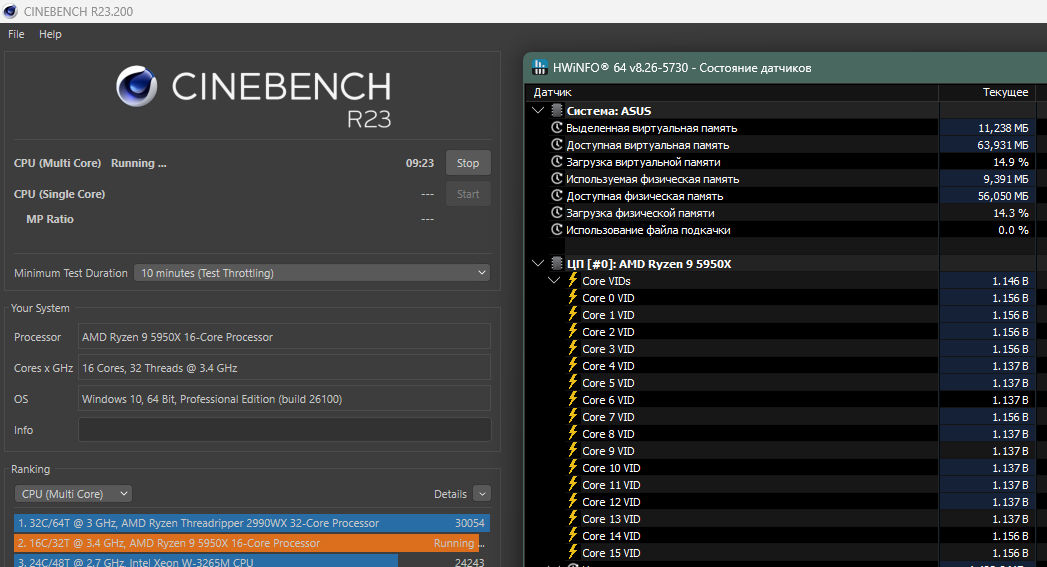Click clock icon of Доступная виртуальная память
Viewport: 1047px width, 567px height.
557,145
